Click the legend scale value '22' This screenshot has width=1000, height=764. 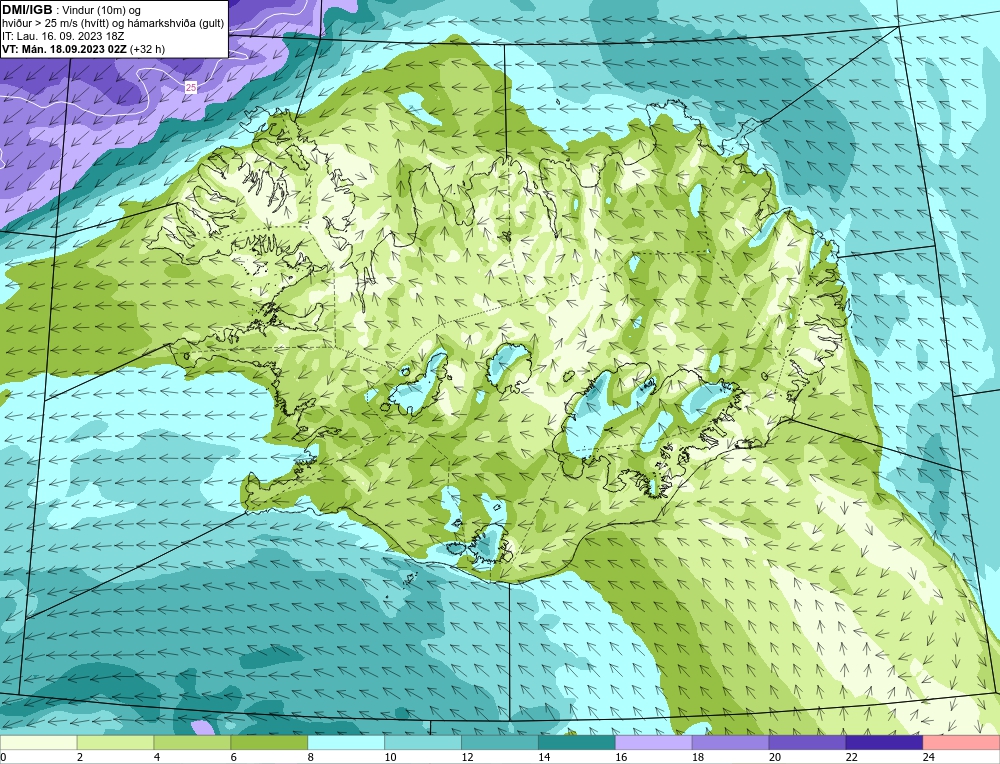click(x=851, y=757)
